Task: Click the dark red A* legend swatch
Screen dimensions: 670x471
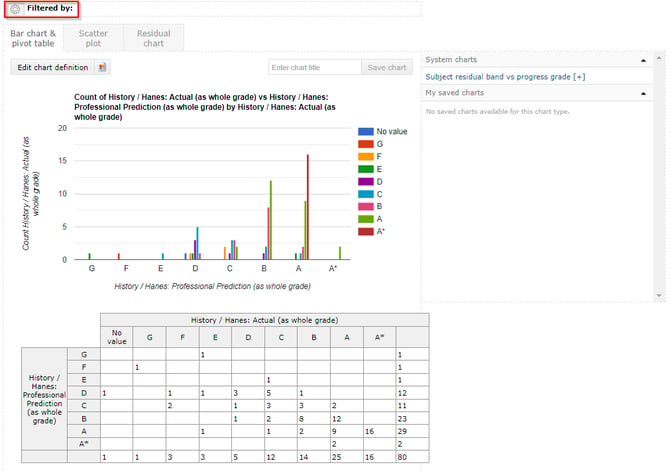Action: point(366,231)
